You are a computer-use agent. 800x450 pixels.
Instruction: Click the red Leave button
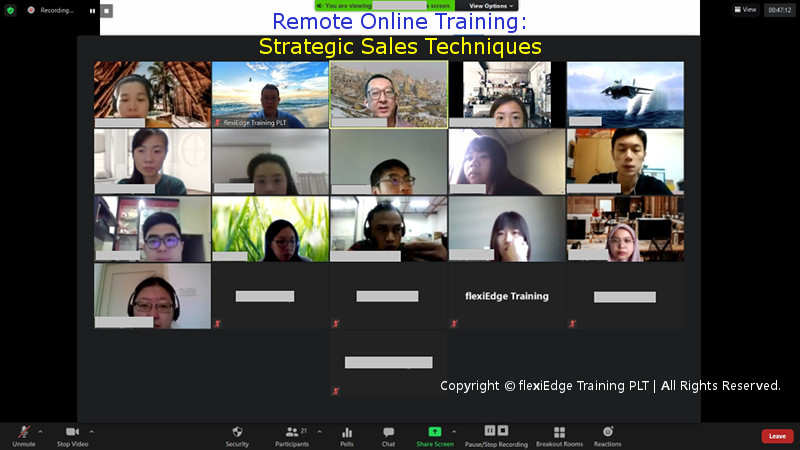pos(777,436)
